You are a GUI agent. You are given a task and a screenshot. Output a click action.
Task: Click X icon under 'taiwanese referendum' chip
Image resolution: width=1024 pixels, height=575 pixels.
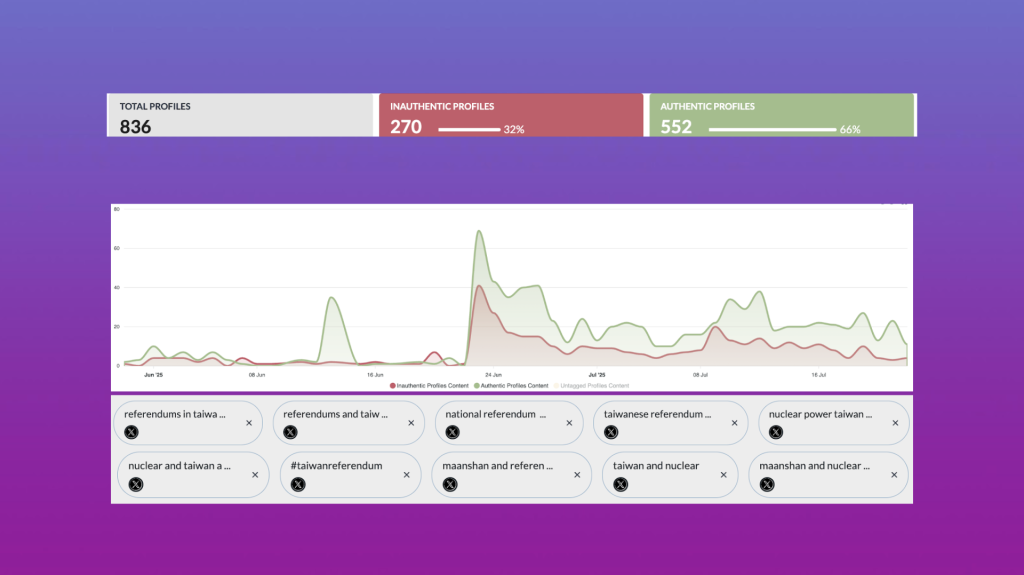611,432
